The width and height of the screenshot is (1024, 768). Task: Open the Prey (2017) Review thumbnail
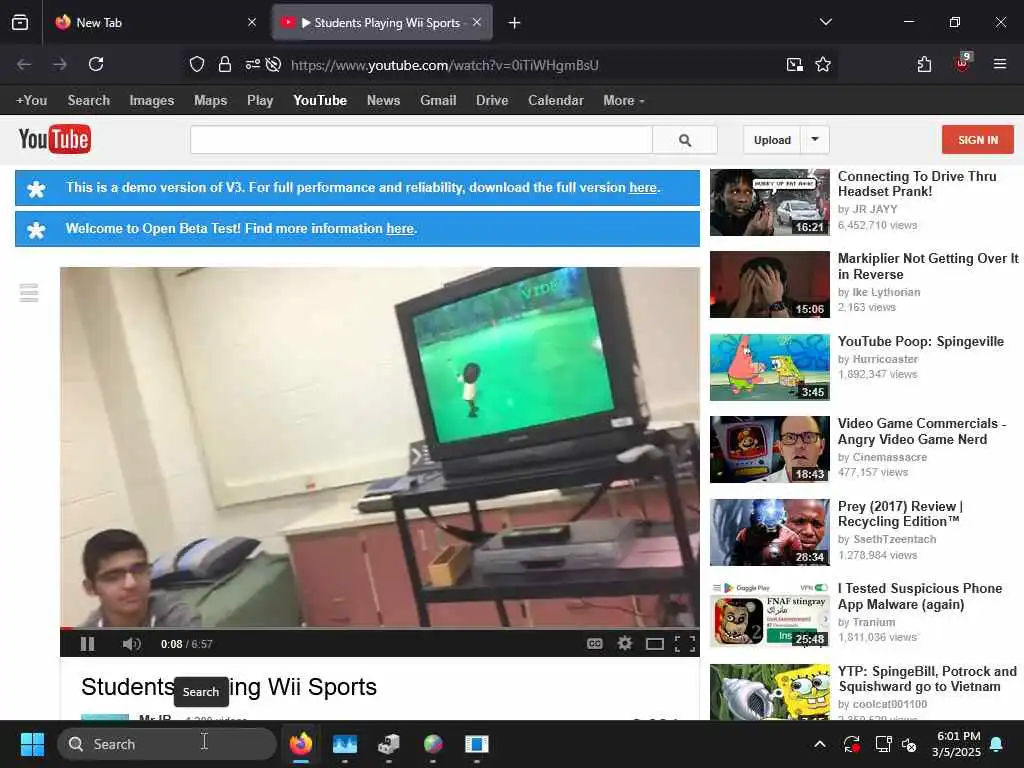(x=770, y=532)
